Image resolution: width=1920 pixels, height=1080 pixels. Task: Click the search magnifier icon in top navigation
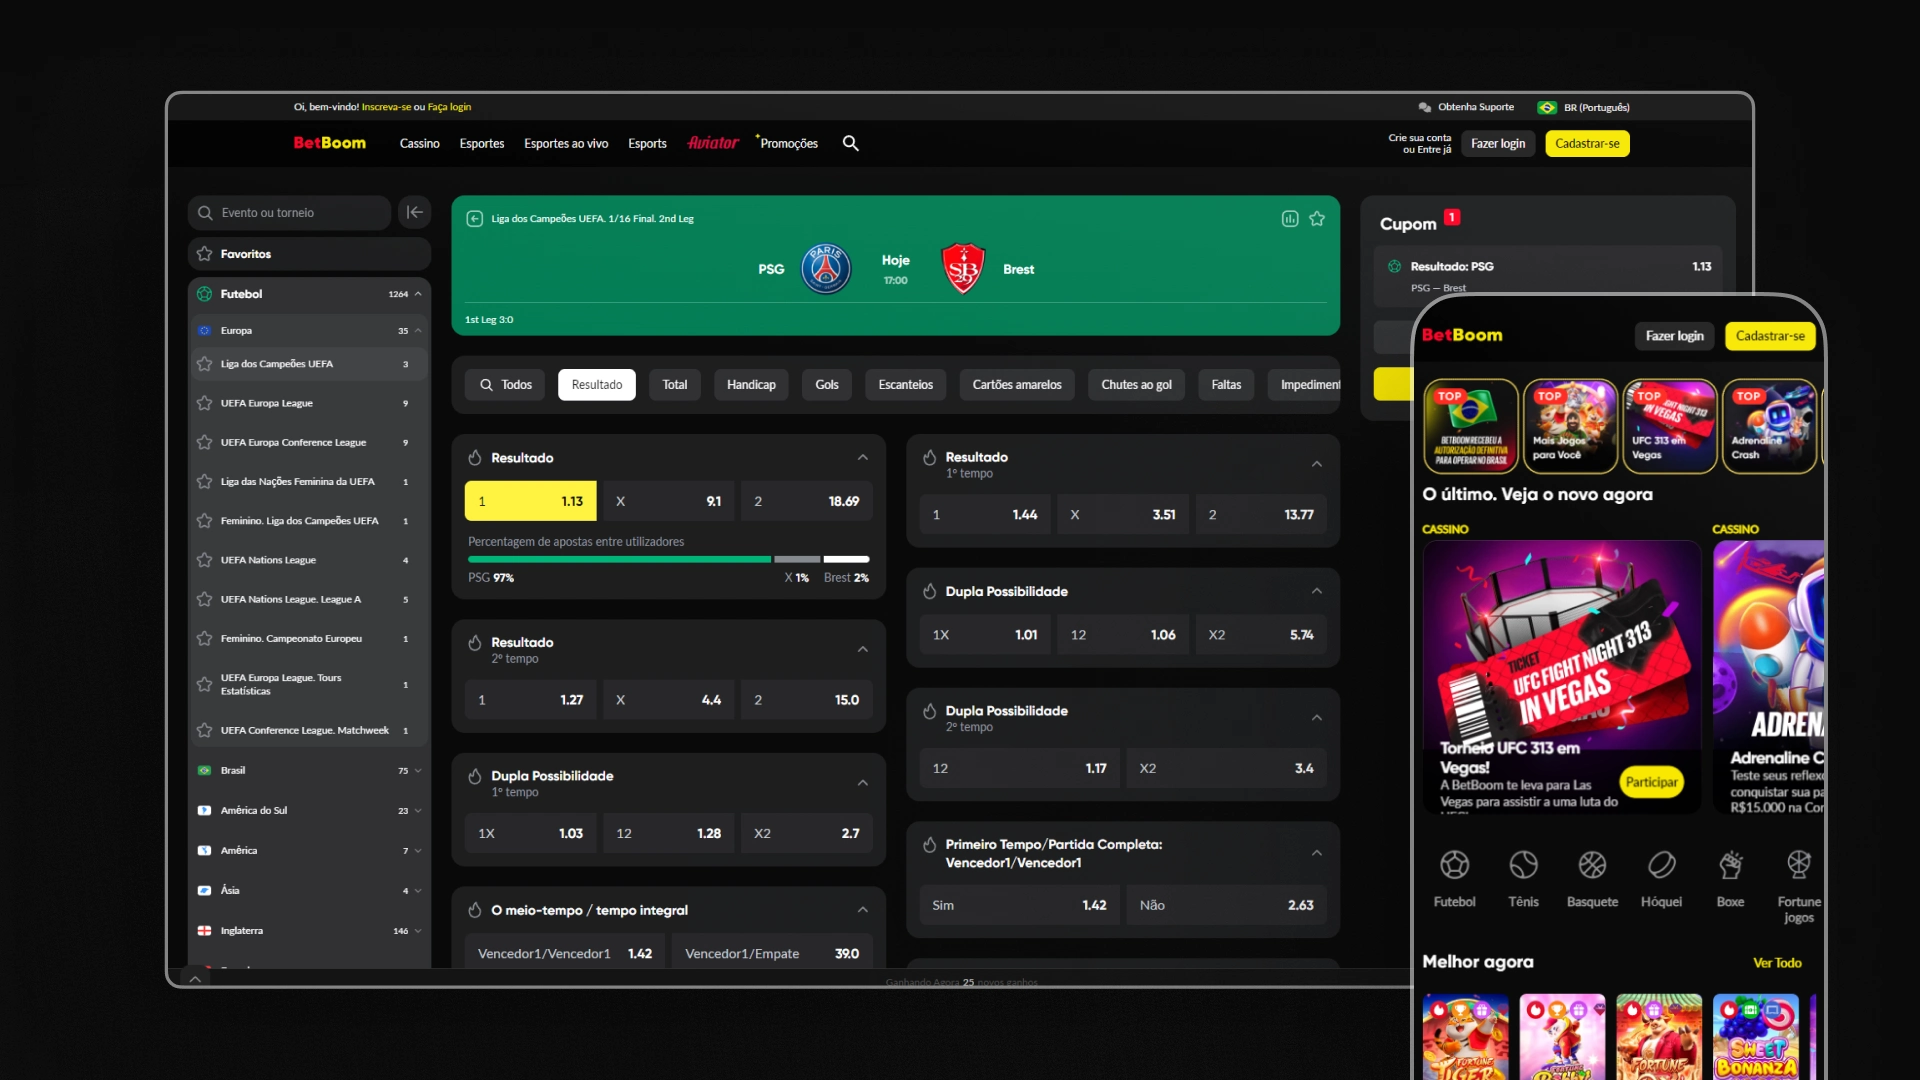[x=851, y=143]
